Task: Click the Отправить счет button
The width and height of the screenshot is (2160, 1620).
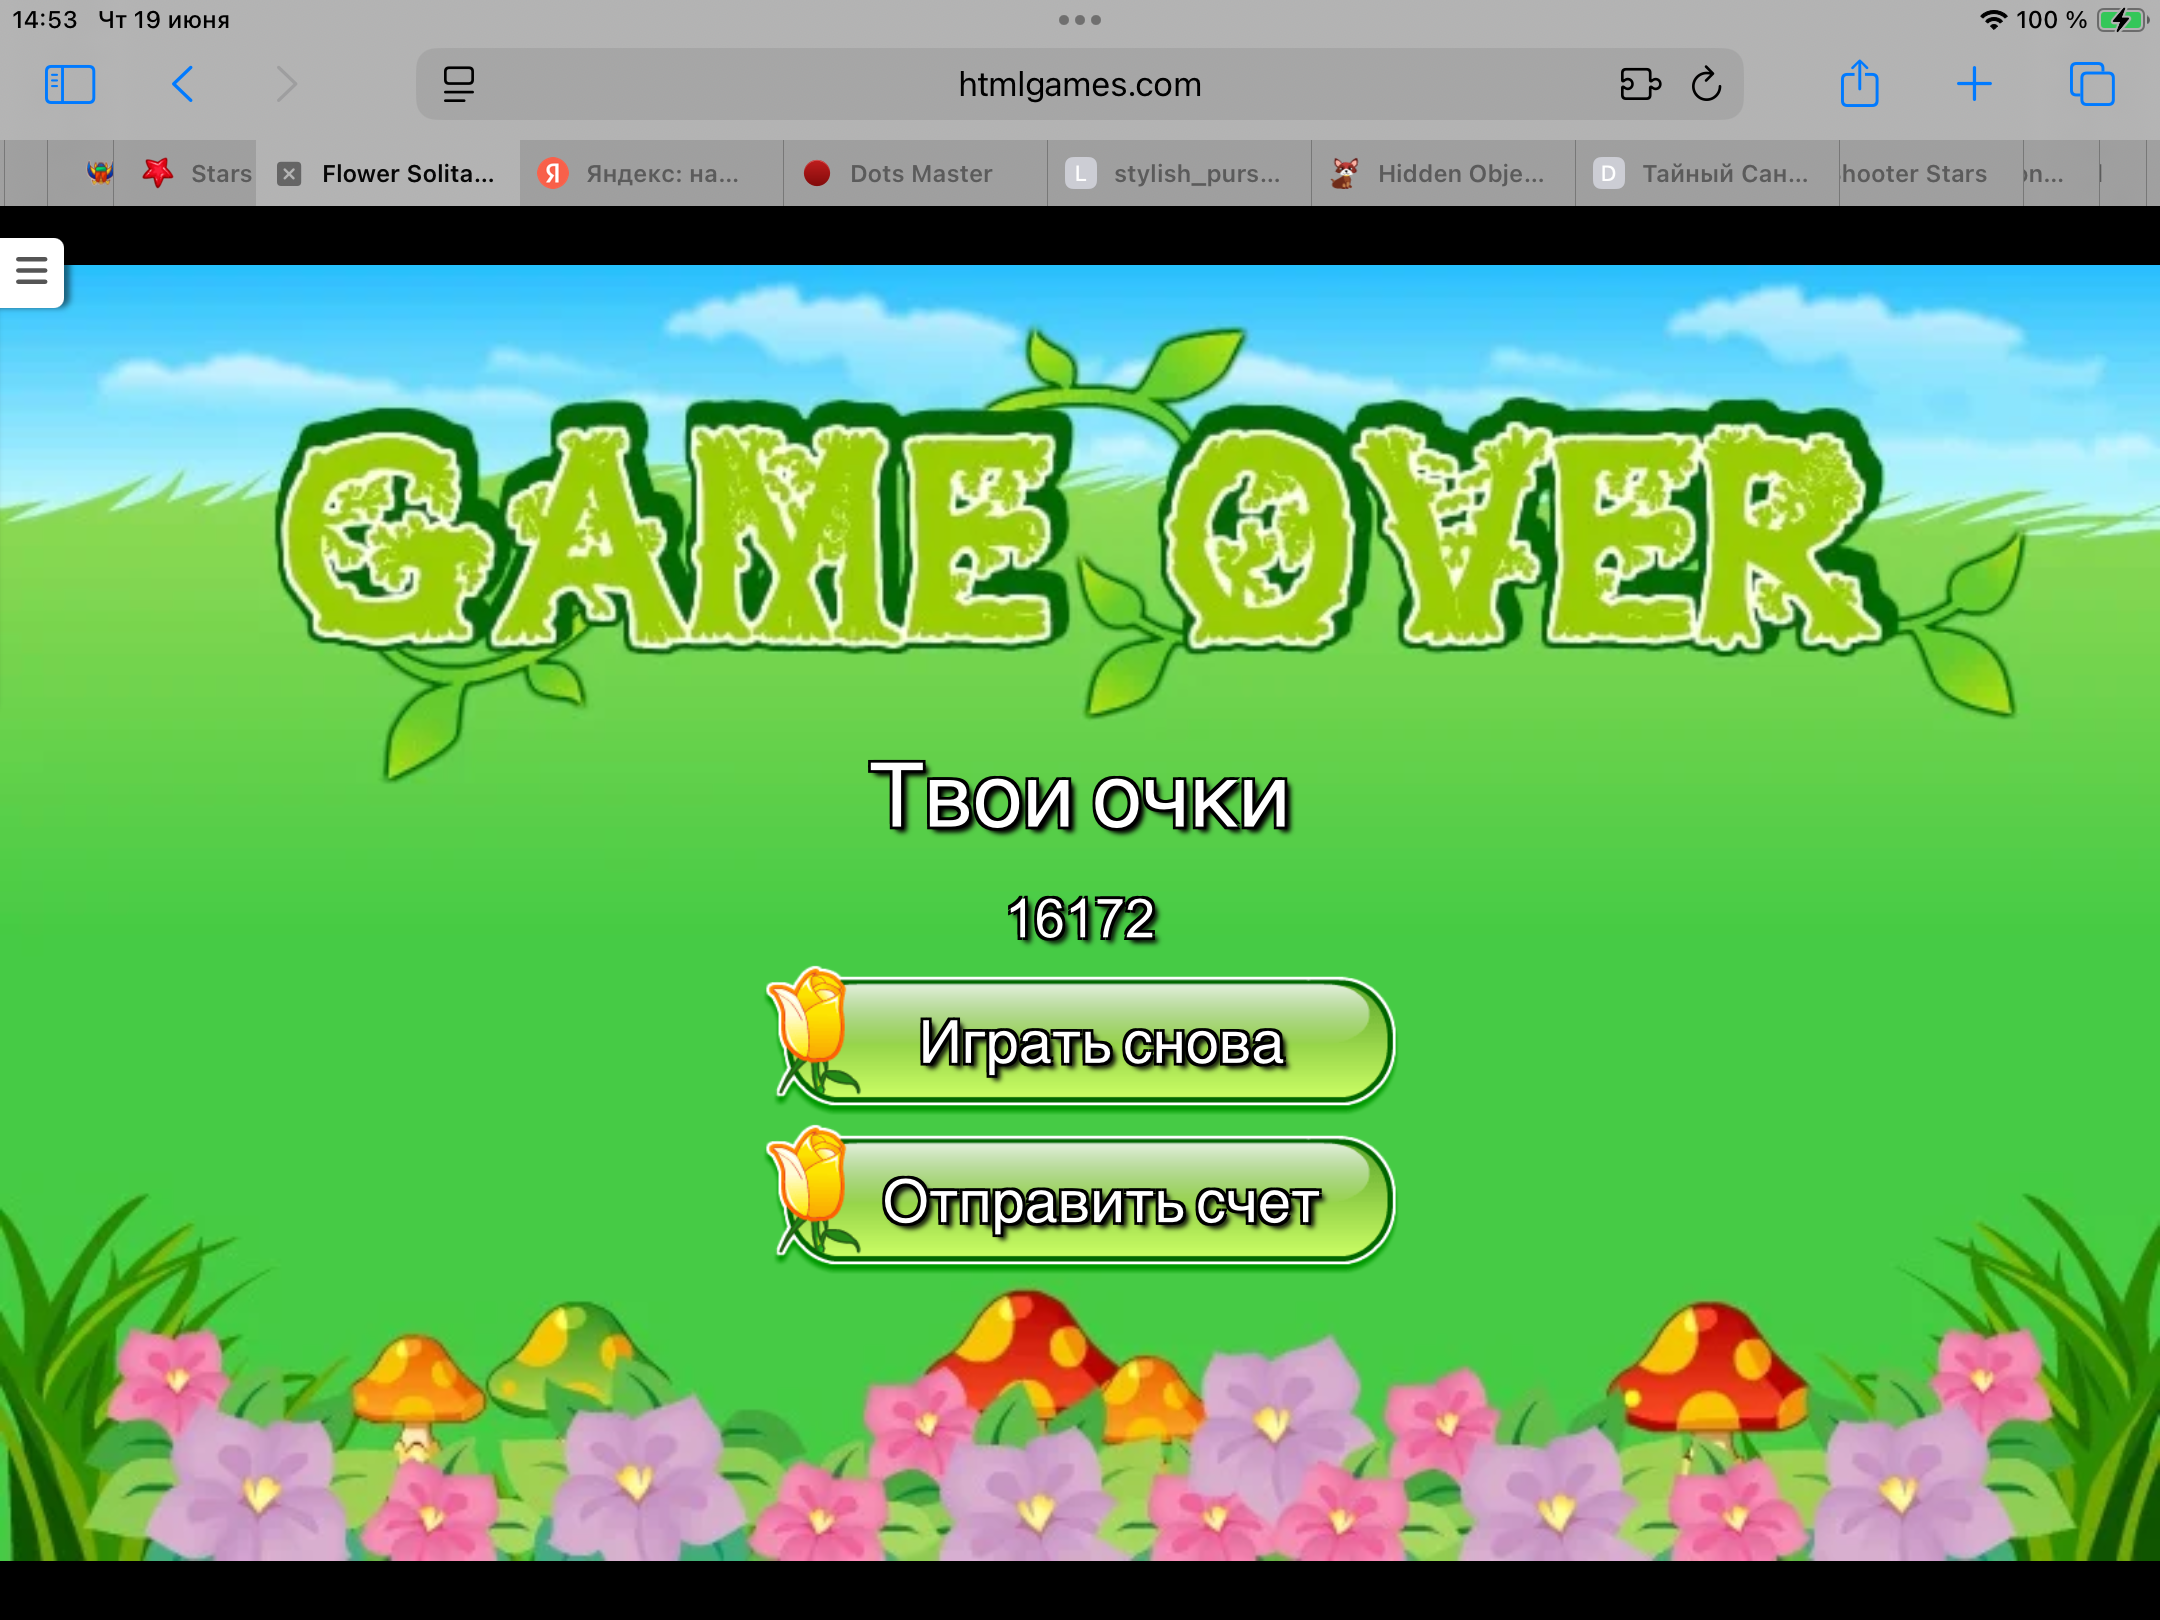Action: [1082, 1201]
